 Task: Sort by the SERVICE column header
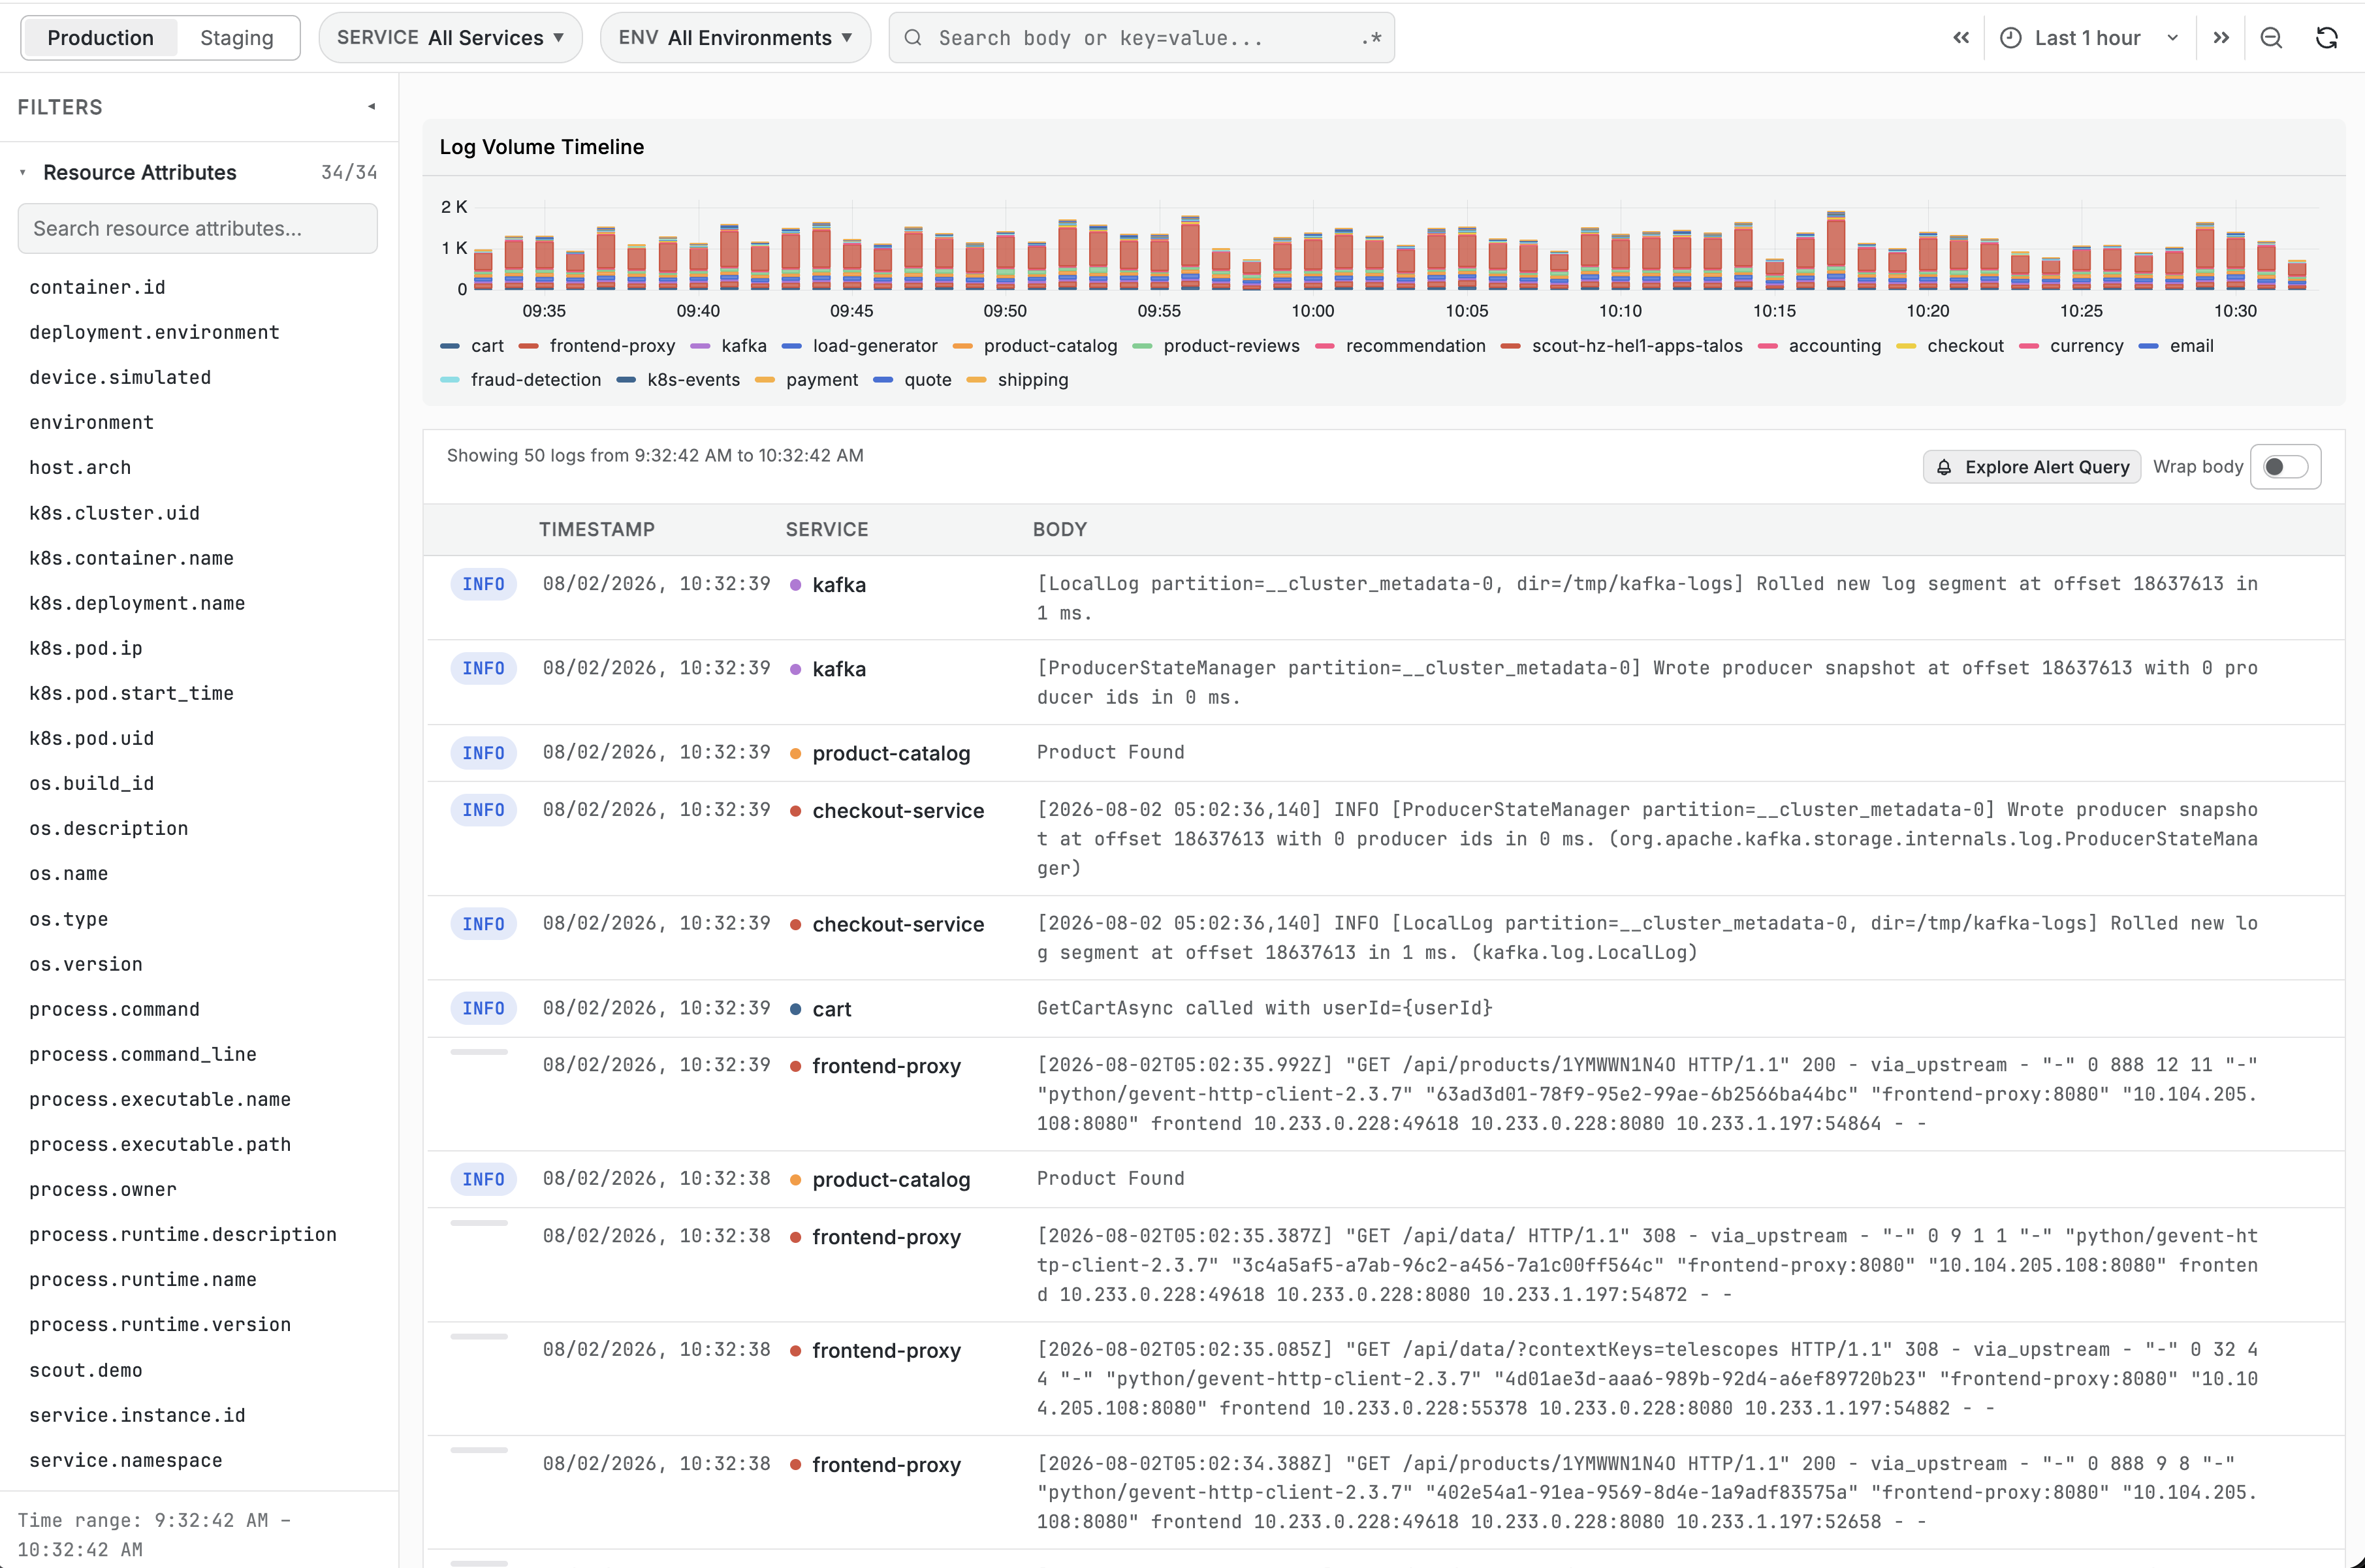pos(827,529)
